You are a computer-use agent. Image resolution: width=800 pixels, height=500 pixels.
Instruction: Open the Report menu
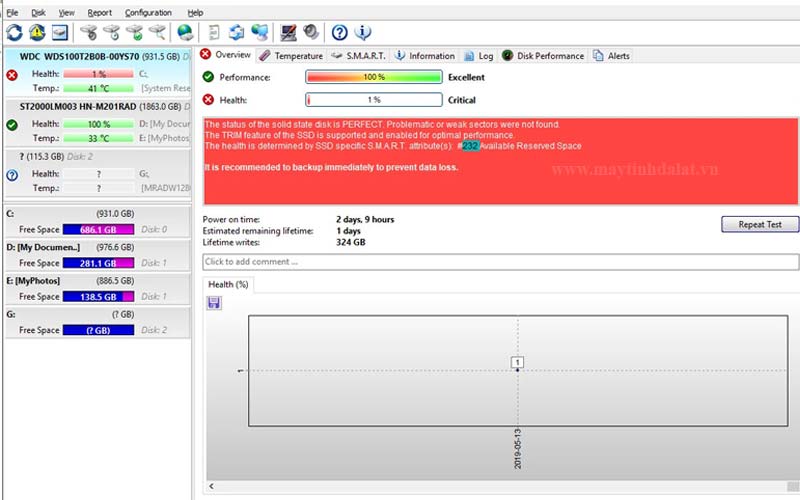pos(99,12)
